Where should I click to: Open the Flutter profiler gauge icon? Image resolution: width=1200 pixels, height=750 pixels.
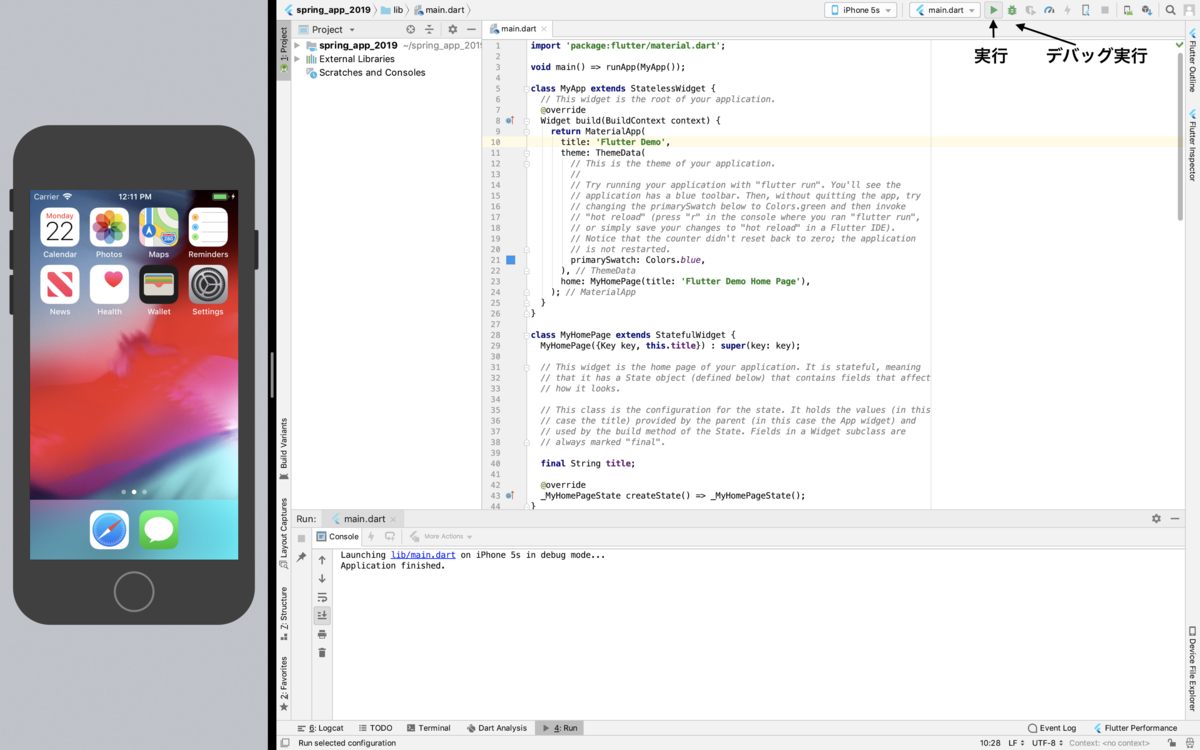(x=1049, y=10)
